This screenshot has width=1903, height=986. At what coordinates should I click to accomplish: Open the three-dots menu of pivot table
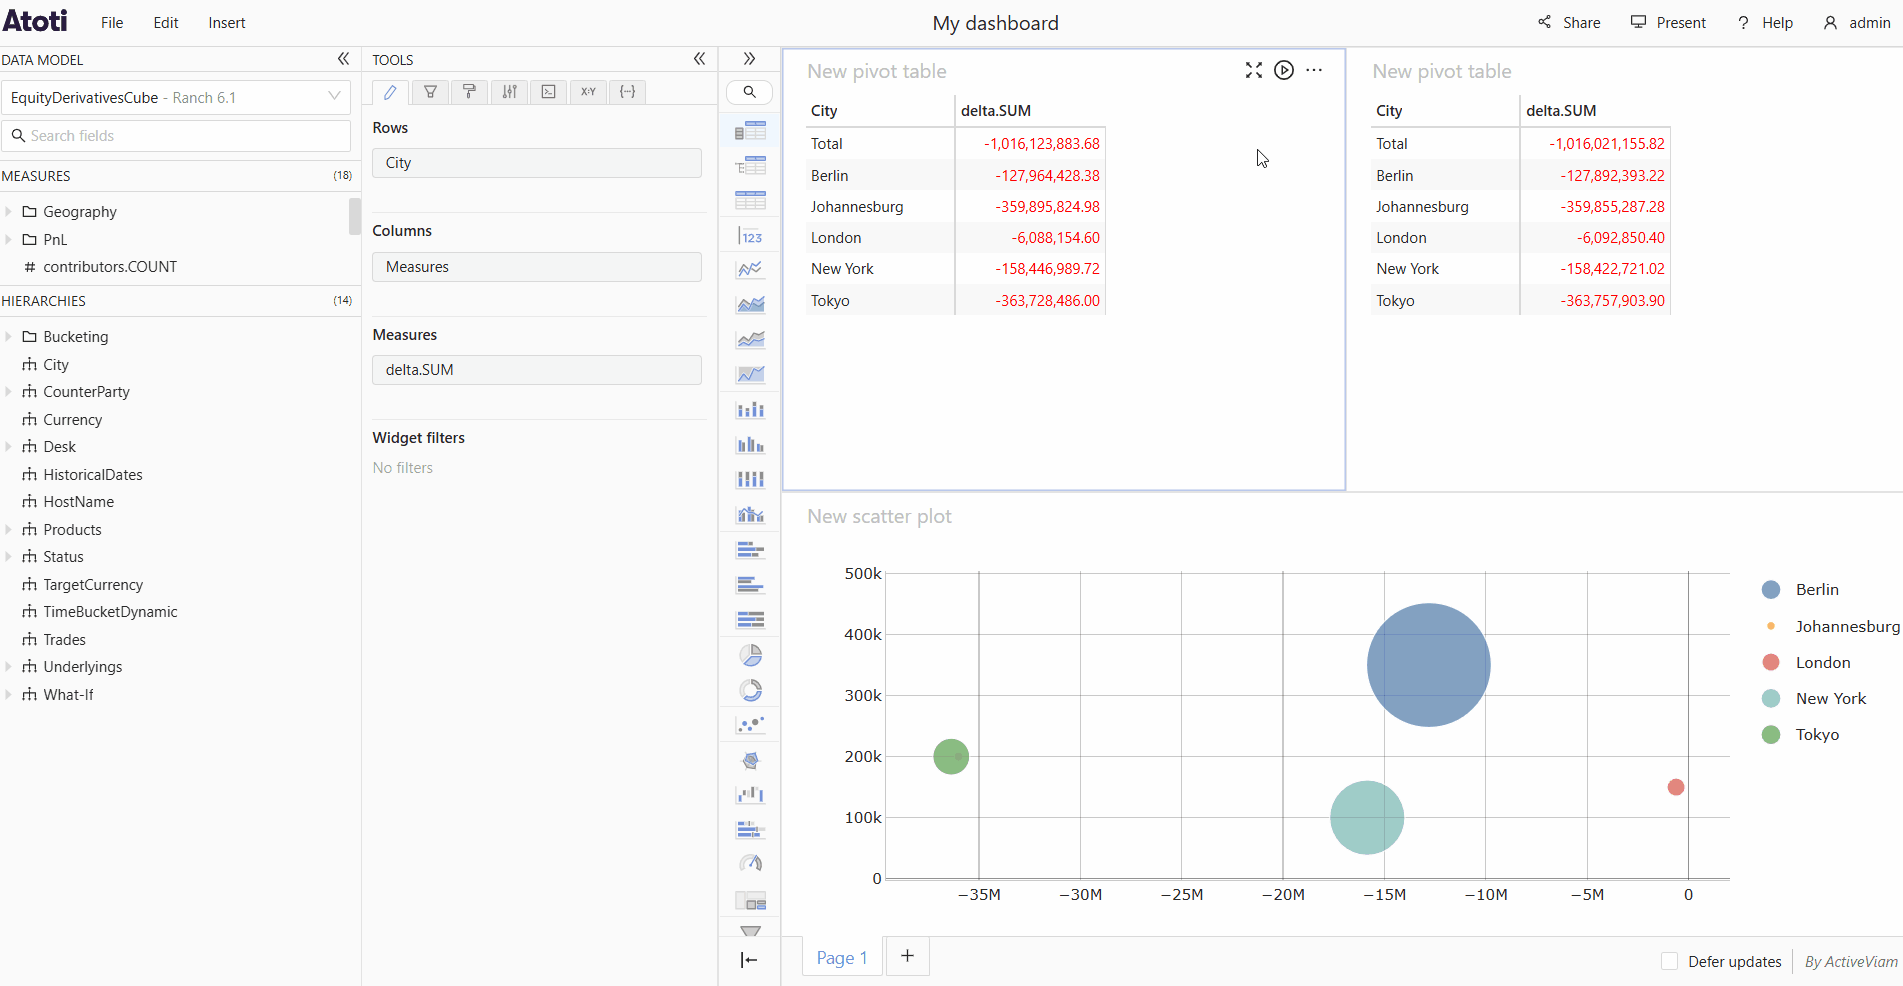1314,70
